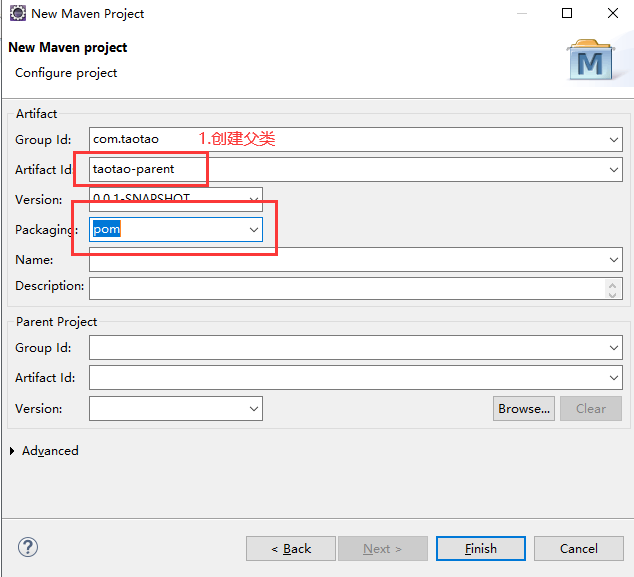
Task: Expand the Advanced section
Action: point(12,451)
